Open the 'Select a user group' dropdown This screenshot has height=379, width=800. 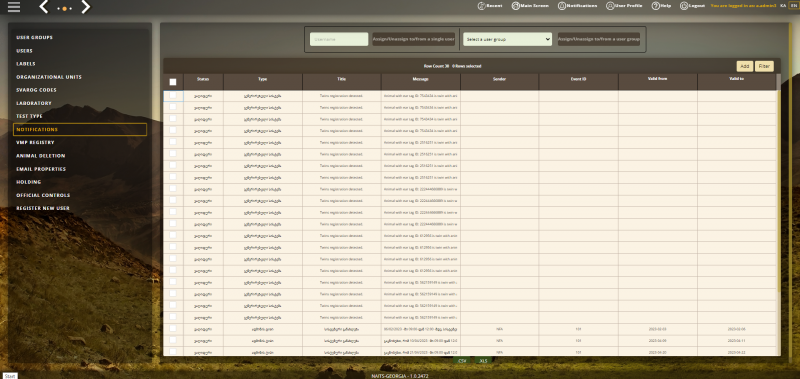[507, 39]
